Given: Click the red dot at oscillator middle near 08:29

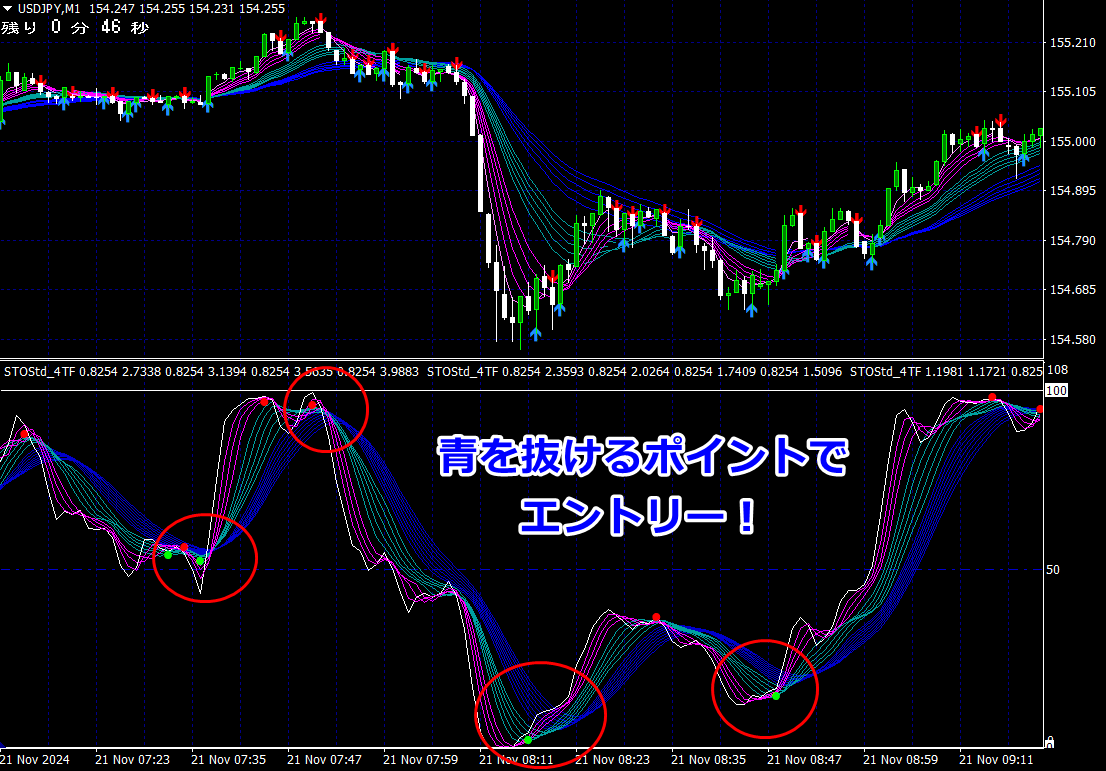Looking at the screenshot, I should click(x=656, y=617).
